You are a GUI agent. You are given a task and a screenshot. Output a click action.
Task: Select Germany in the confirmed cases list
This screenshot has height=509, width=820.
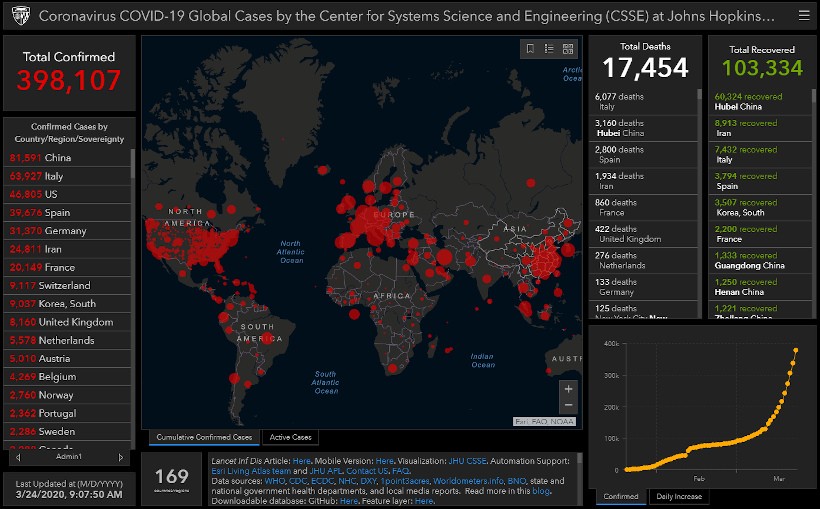point(67,231)
